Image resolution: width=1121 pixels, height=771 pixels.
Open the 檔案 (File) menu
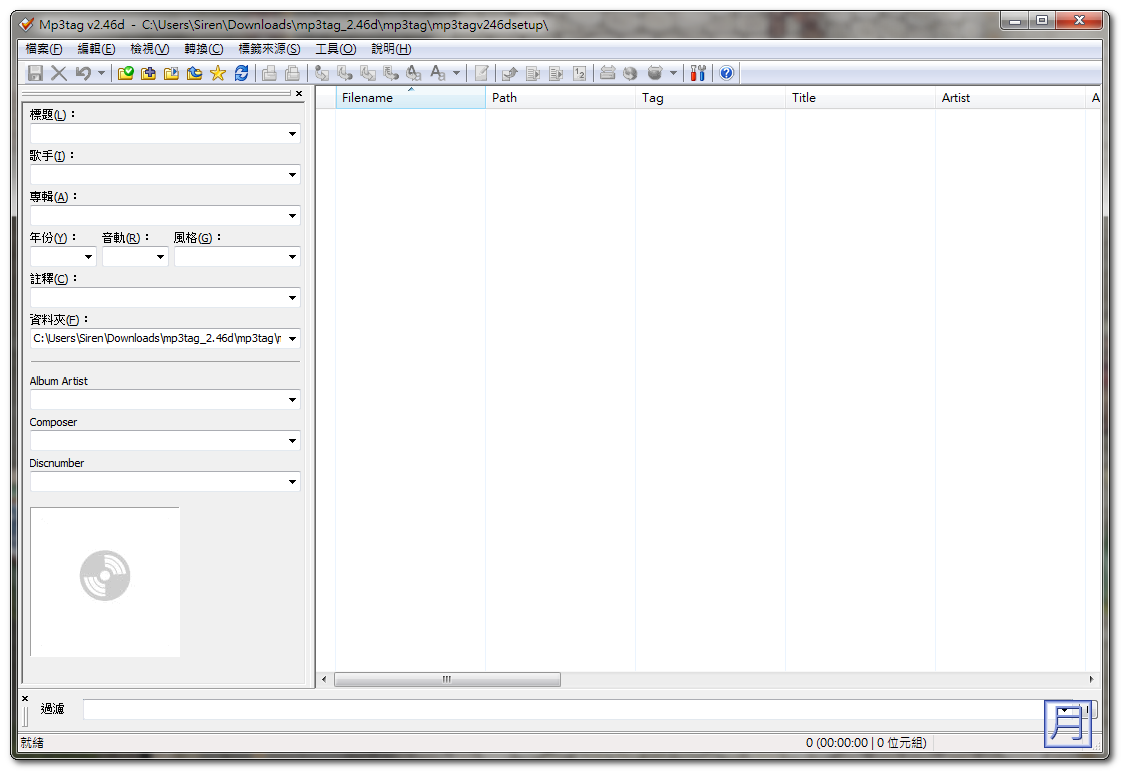[x=43, y=49]
